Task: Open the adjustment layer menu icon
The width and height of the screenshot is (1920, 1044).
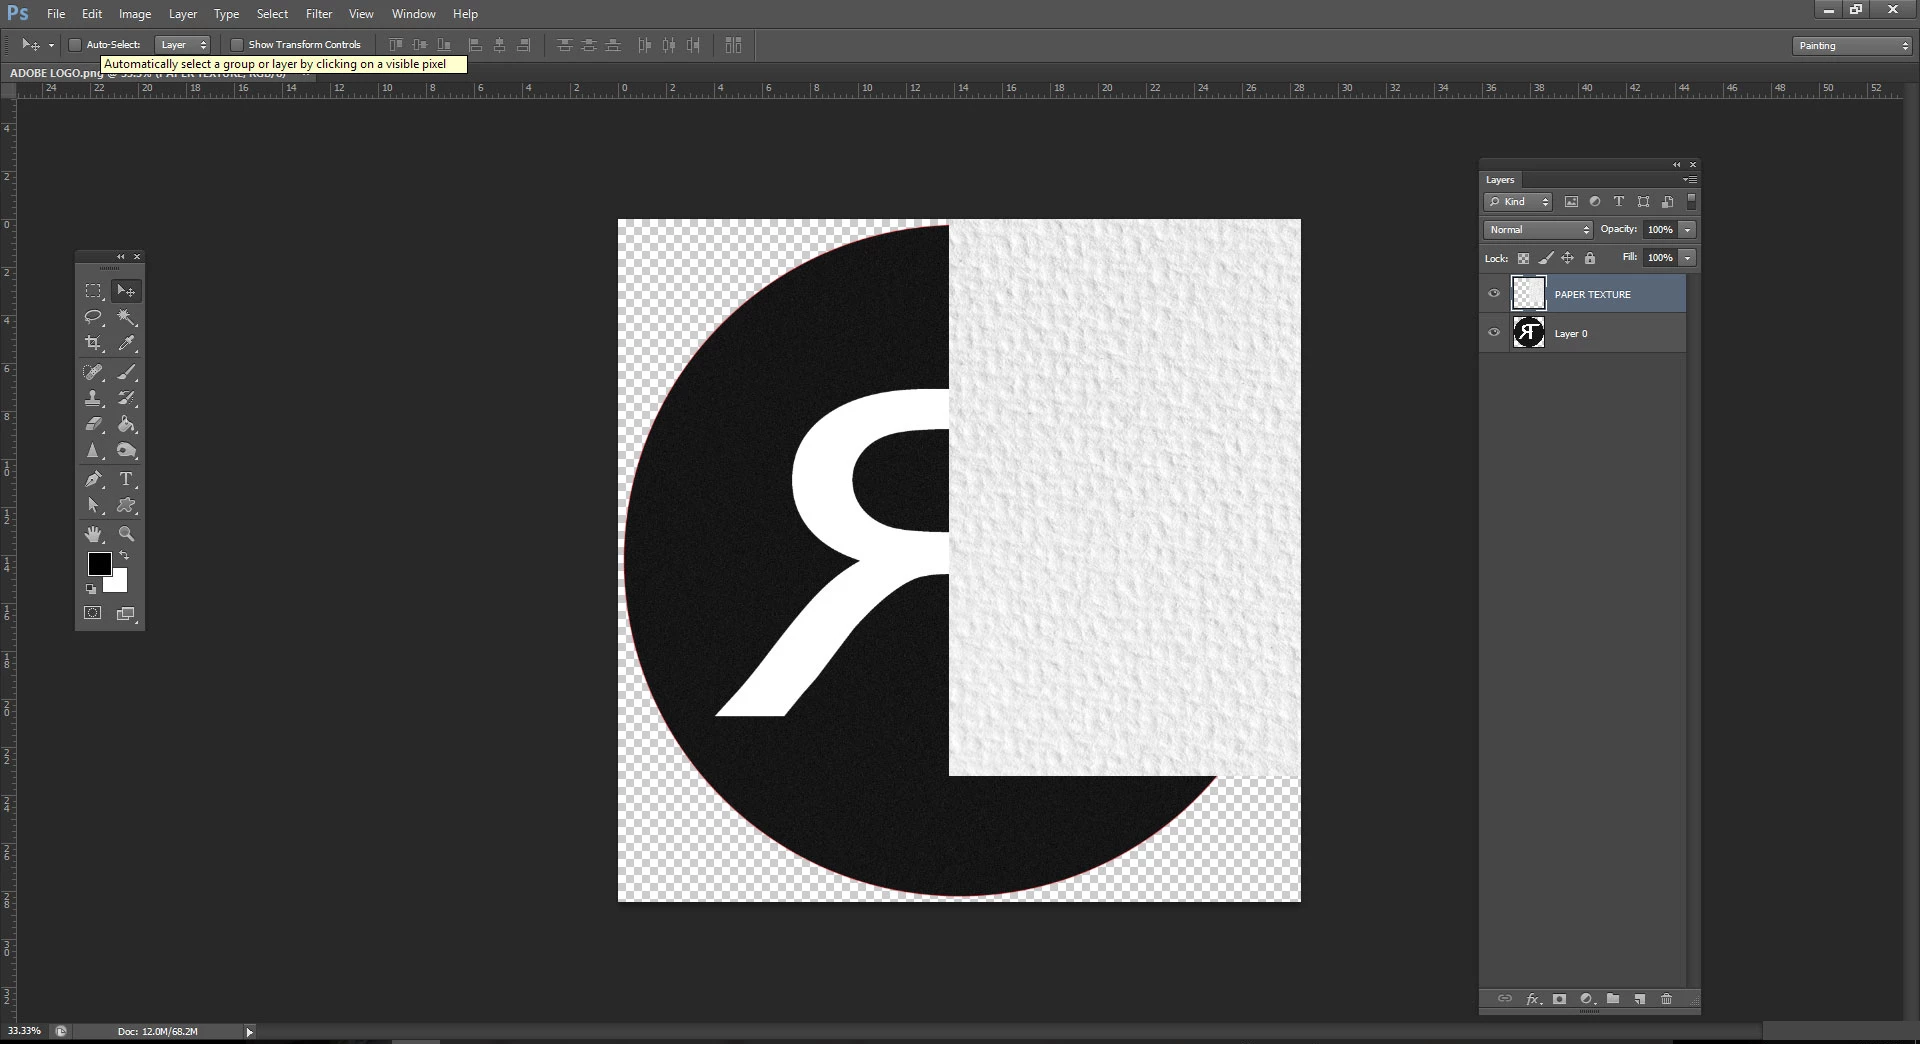Action: (1586, 999)
